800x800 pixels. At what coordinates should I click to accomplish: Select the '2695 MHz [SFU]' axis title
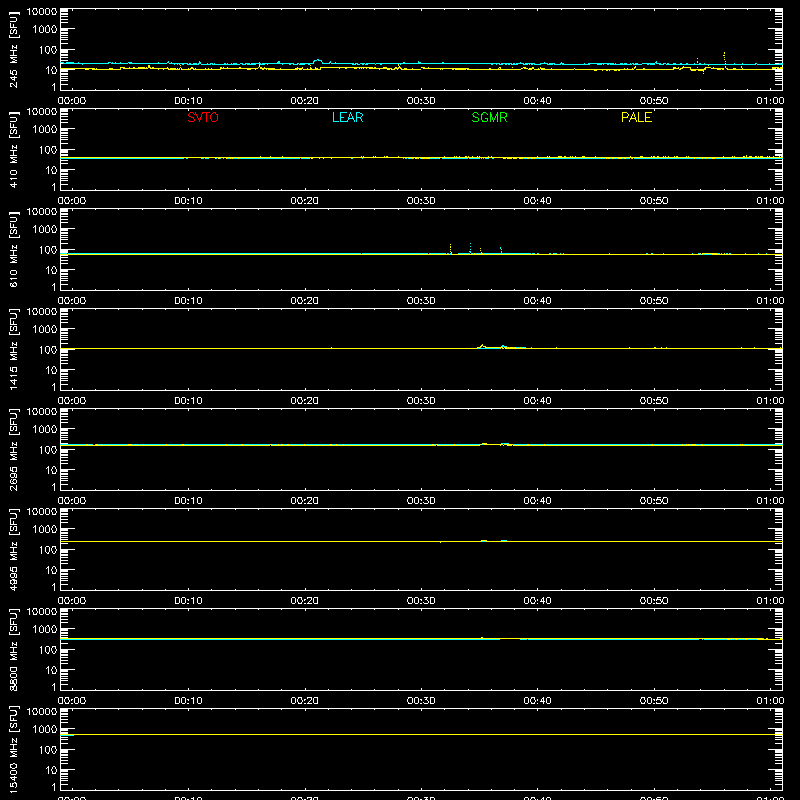[14, 449]
